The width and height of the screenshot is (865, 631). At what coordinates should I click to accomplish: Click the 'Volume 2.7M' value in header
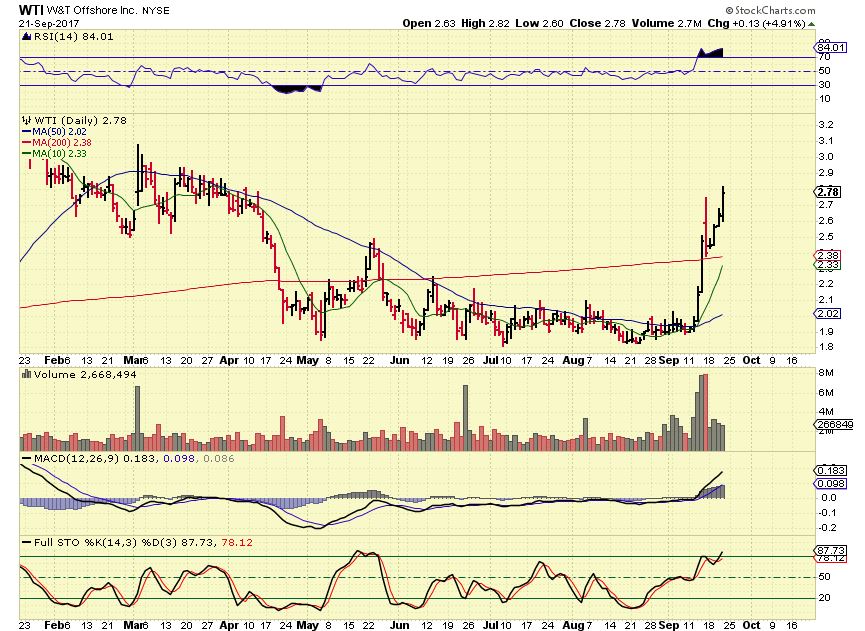click(666, 23)
